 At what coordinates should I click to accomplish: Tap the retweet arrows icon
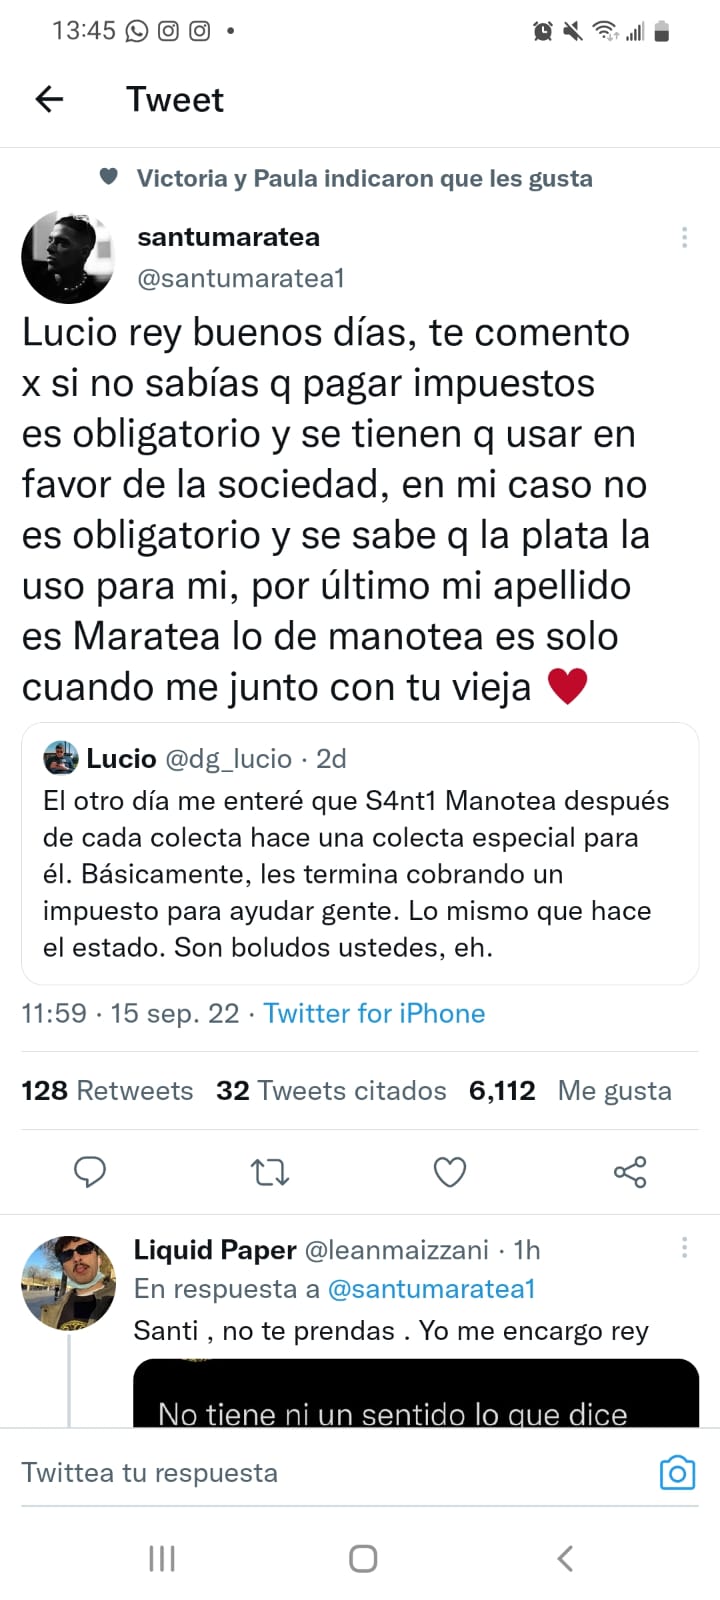pyautogui.click(x=270, y=1171)
